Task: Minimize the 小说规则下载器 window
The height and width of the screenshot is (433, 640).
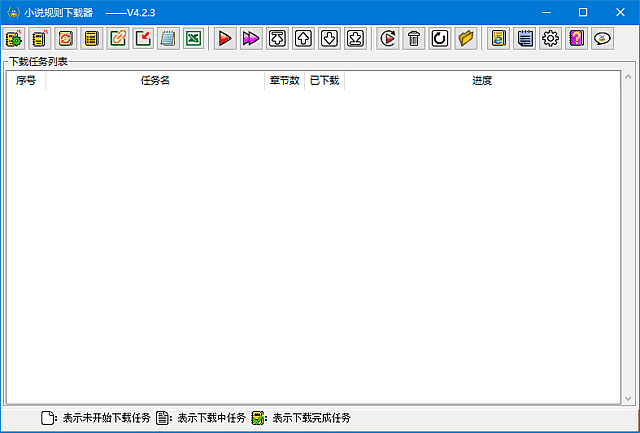Action: [x=546, y=13]
